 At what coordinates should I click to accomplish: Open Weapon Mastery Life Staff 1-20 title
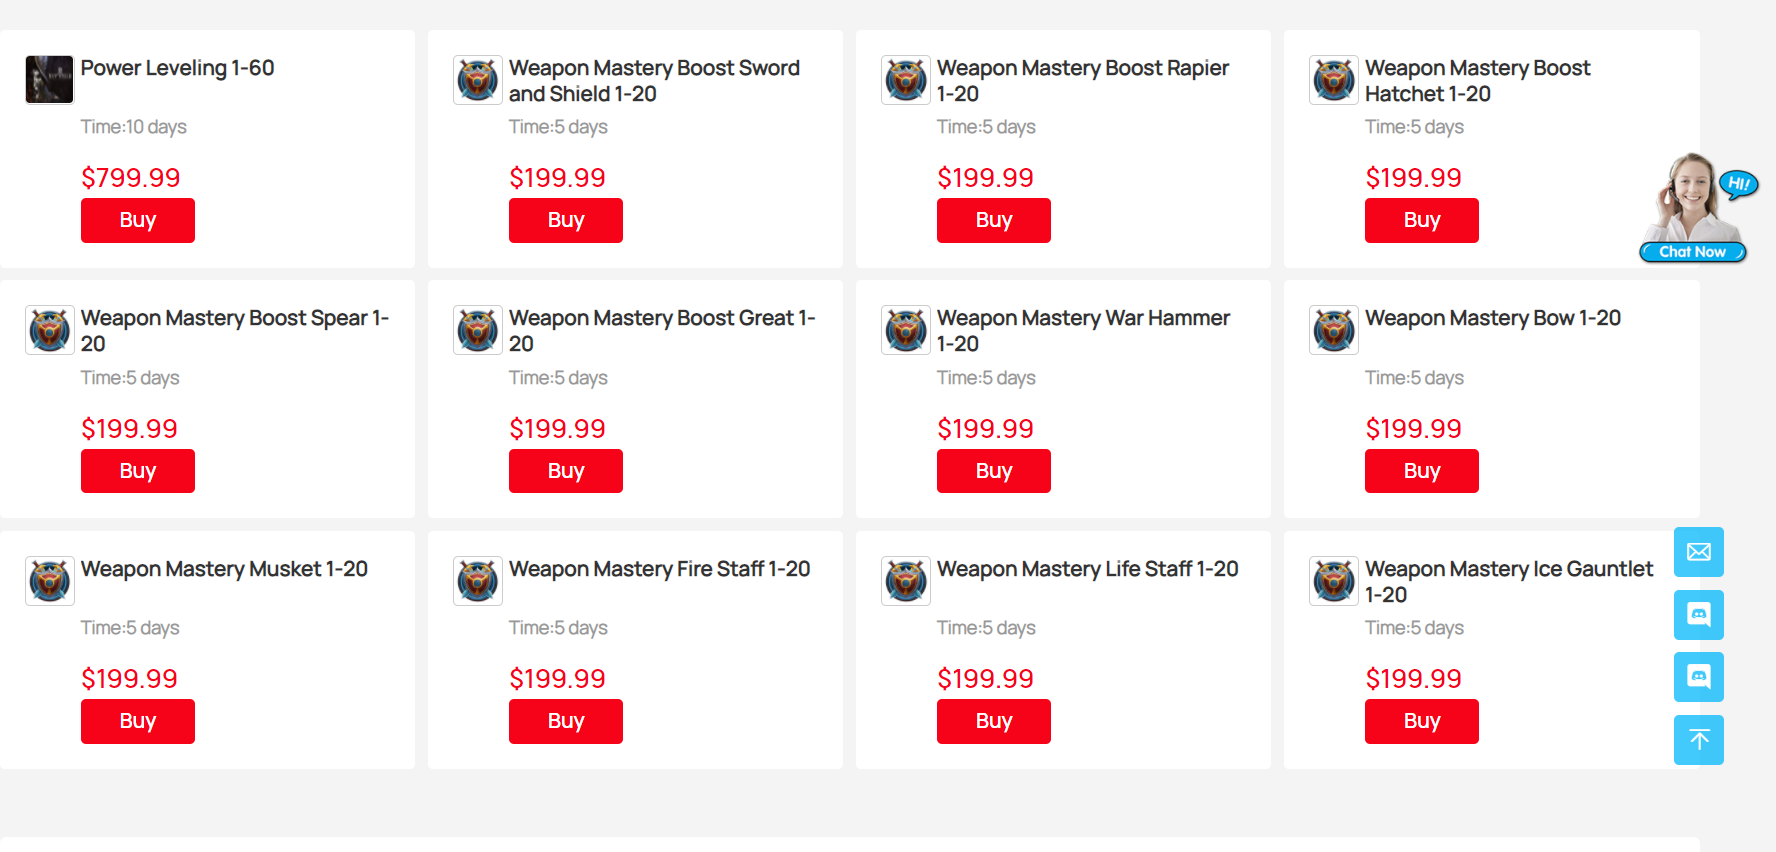(1088, 569)
